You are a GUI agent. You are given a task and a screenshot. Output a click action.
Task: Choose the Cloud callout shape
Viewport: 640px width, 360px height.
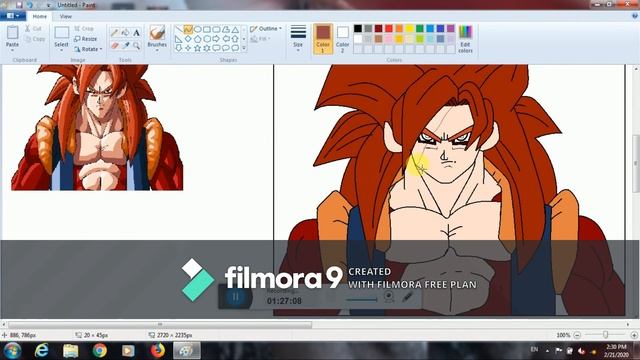click(x=235, y=48)
